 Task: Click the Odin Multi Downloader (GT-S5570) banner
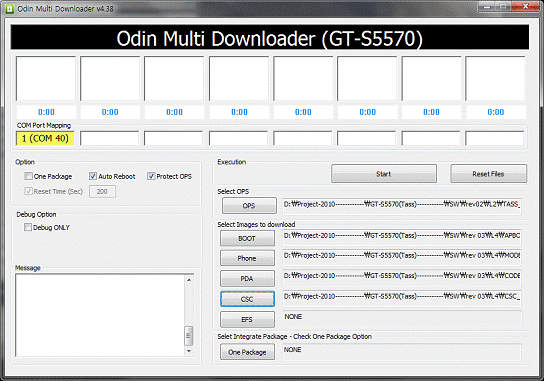coord(270,37)
